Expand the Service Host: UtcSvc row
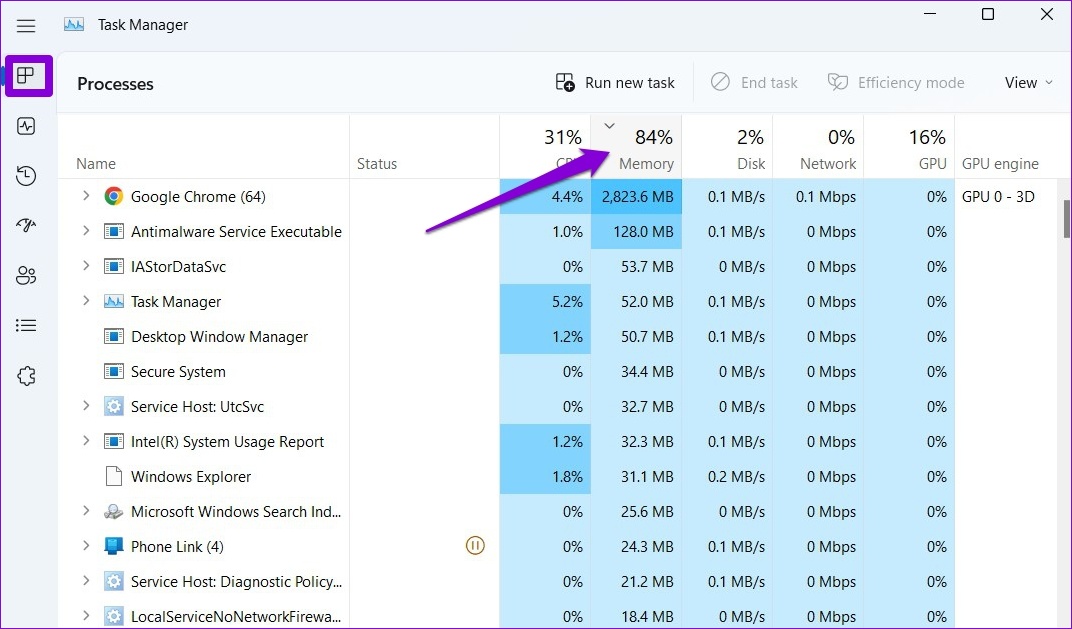This screenshot has width=1072, height=629. click(86, 405)
